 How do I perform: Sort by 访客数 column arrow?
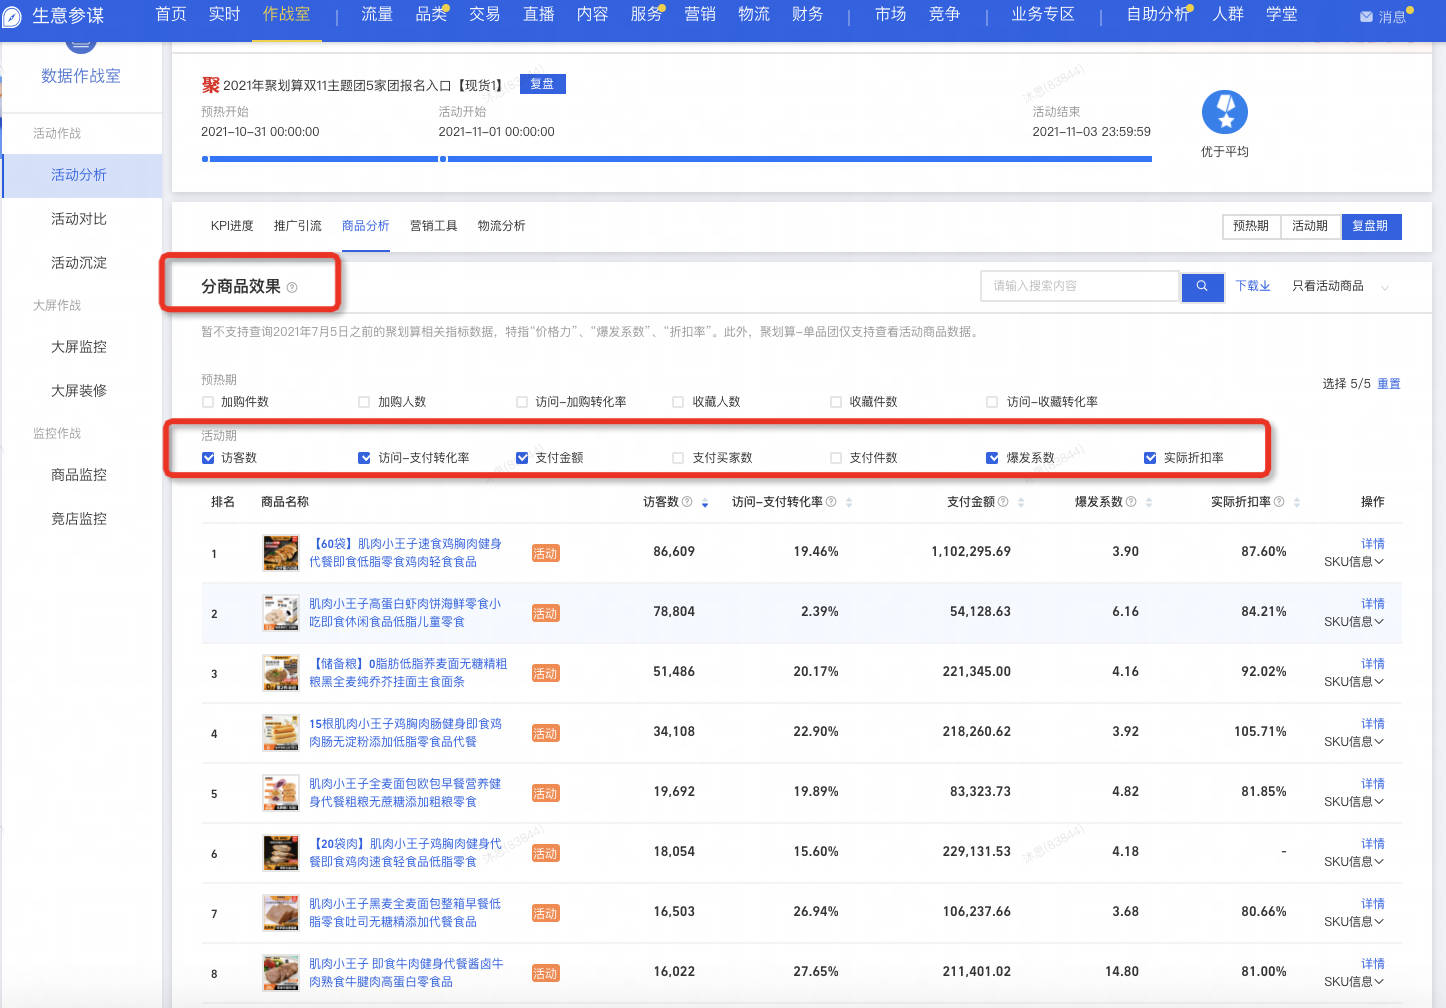coord(705,503)
